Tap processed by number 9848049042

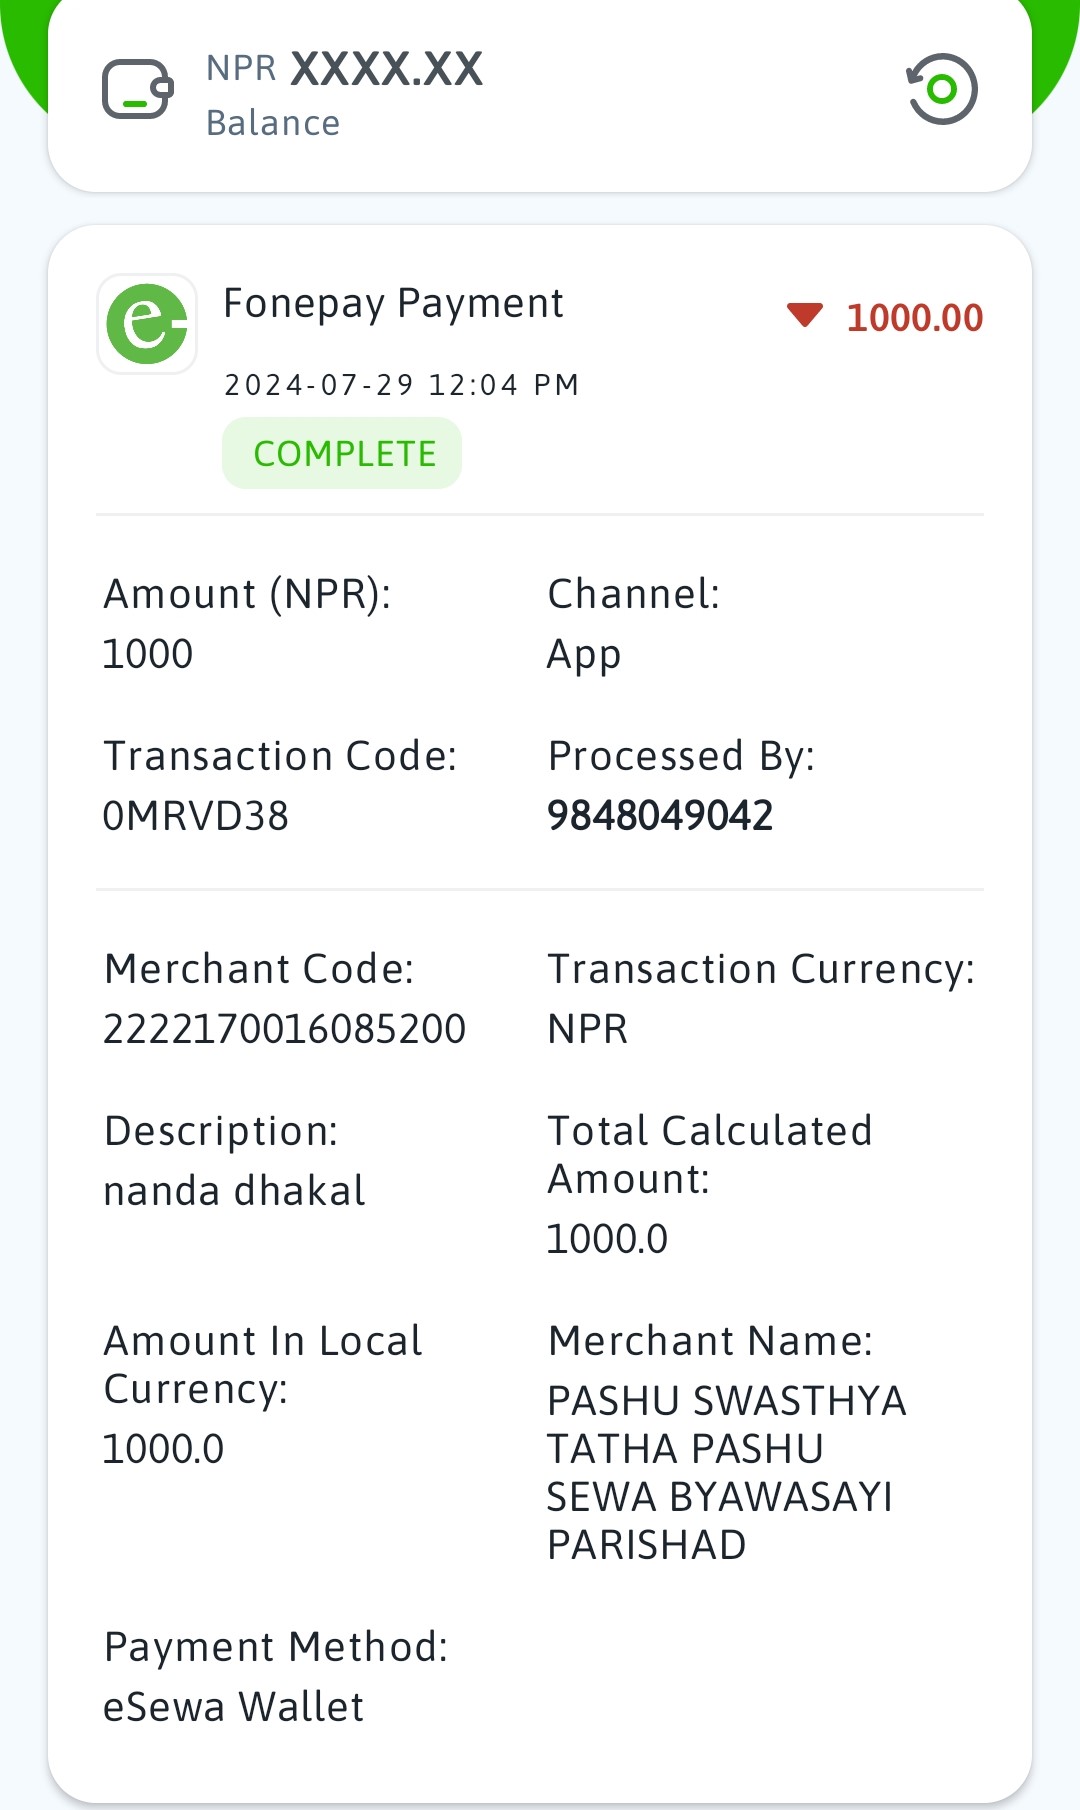660,816
